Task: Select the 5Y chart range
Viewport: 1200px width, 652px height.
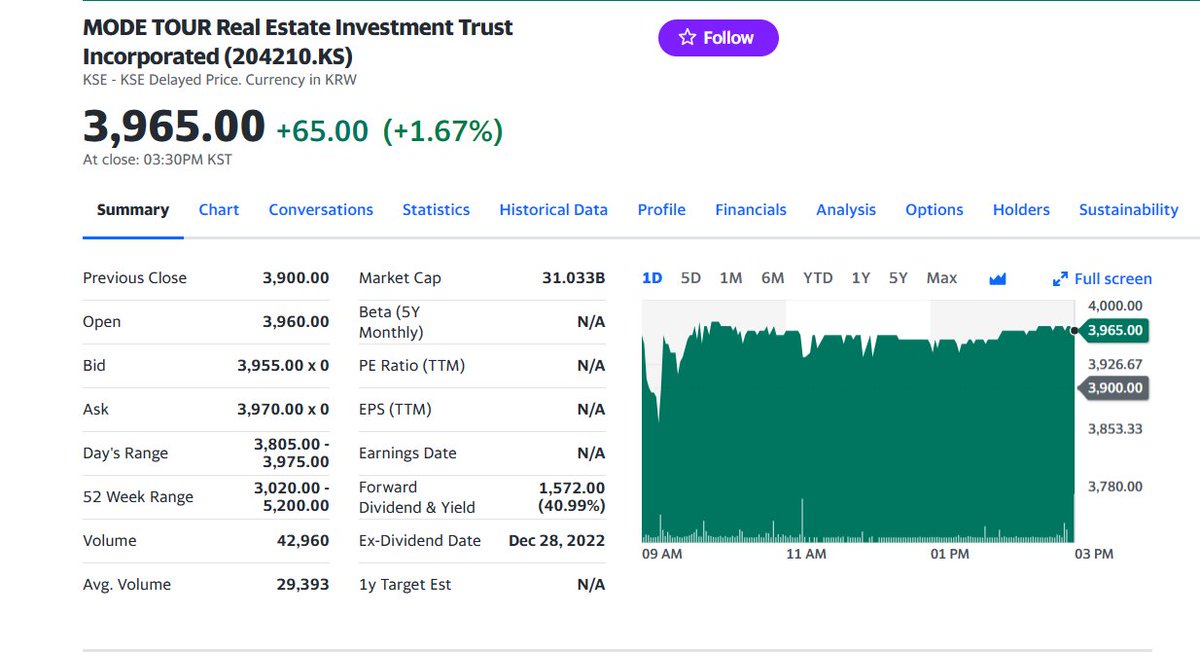Action: coord(898,278)
